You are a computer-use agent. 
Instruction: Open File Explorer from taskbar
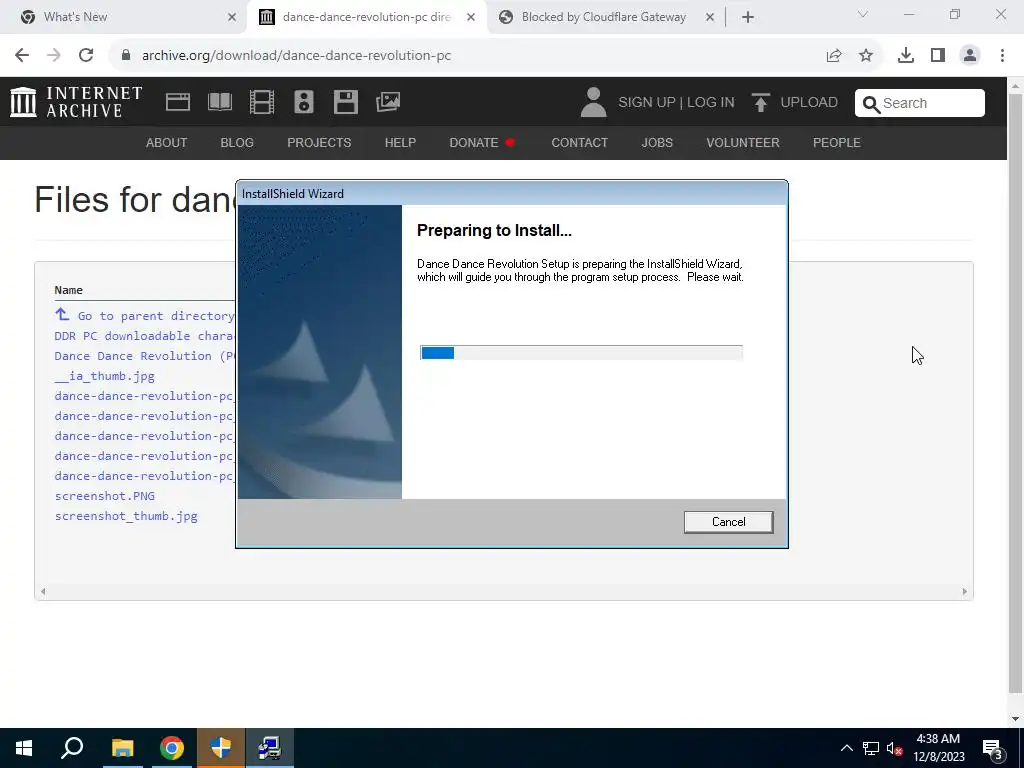[122, 748]
